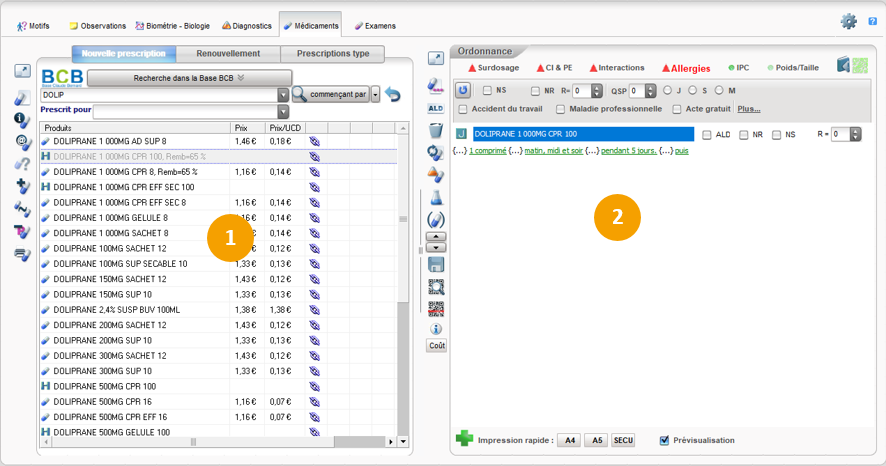Click the expand arrow icon left of Ordonnance
The image size is (886, 466).
436,58
